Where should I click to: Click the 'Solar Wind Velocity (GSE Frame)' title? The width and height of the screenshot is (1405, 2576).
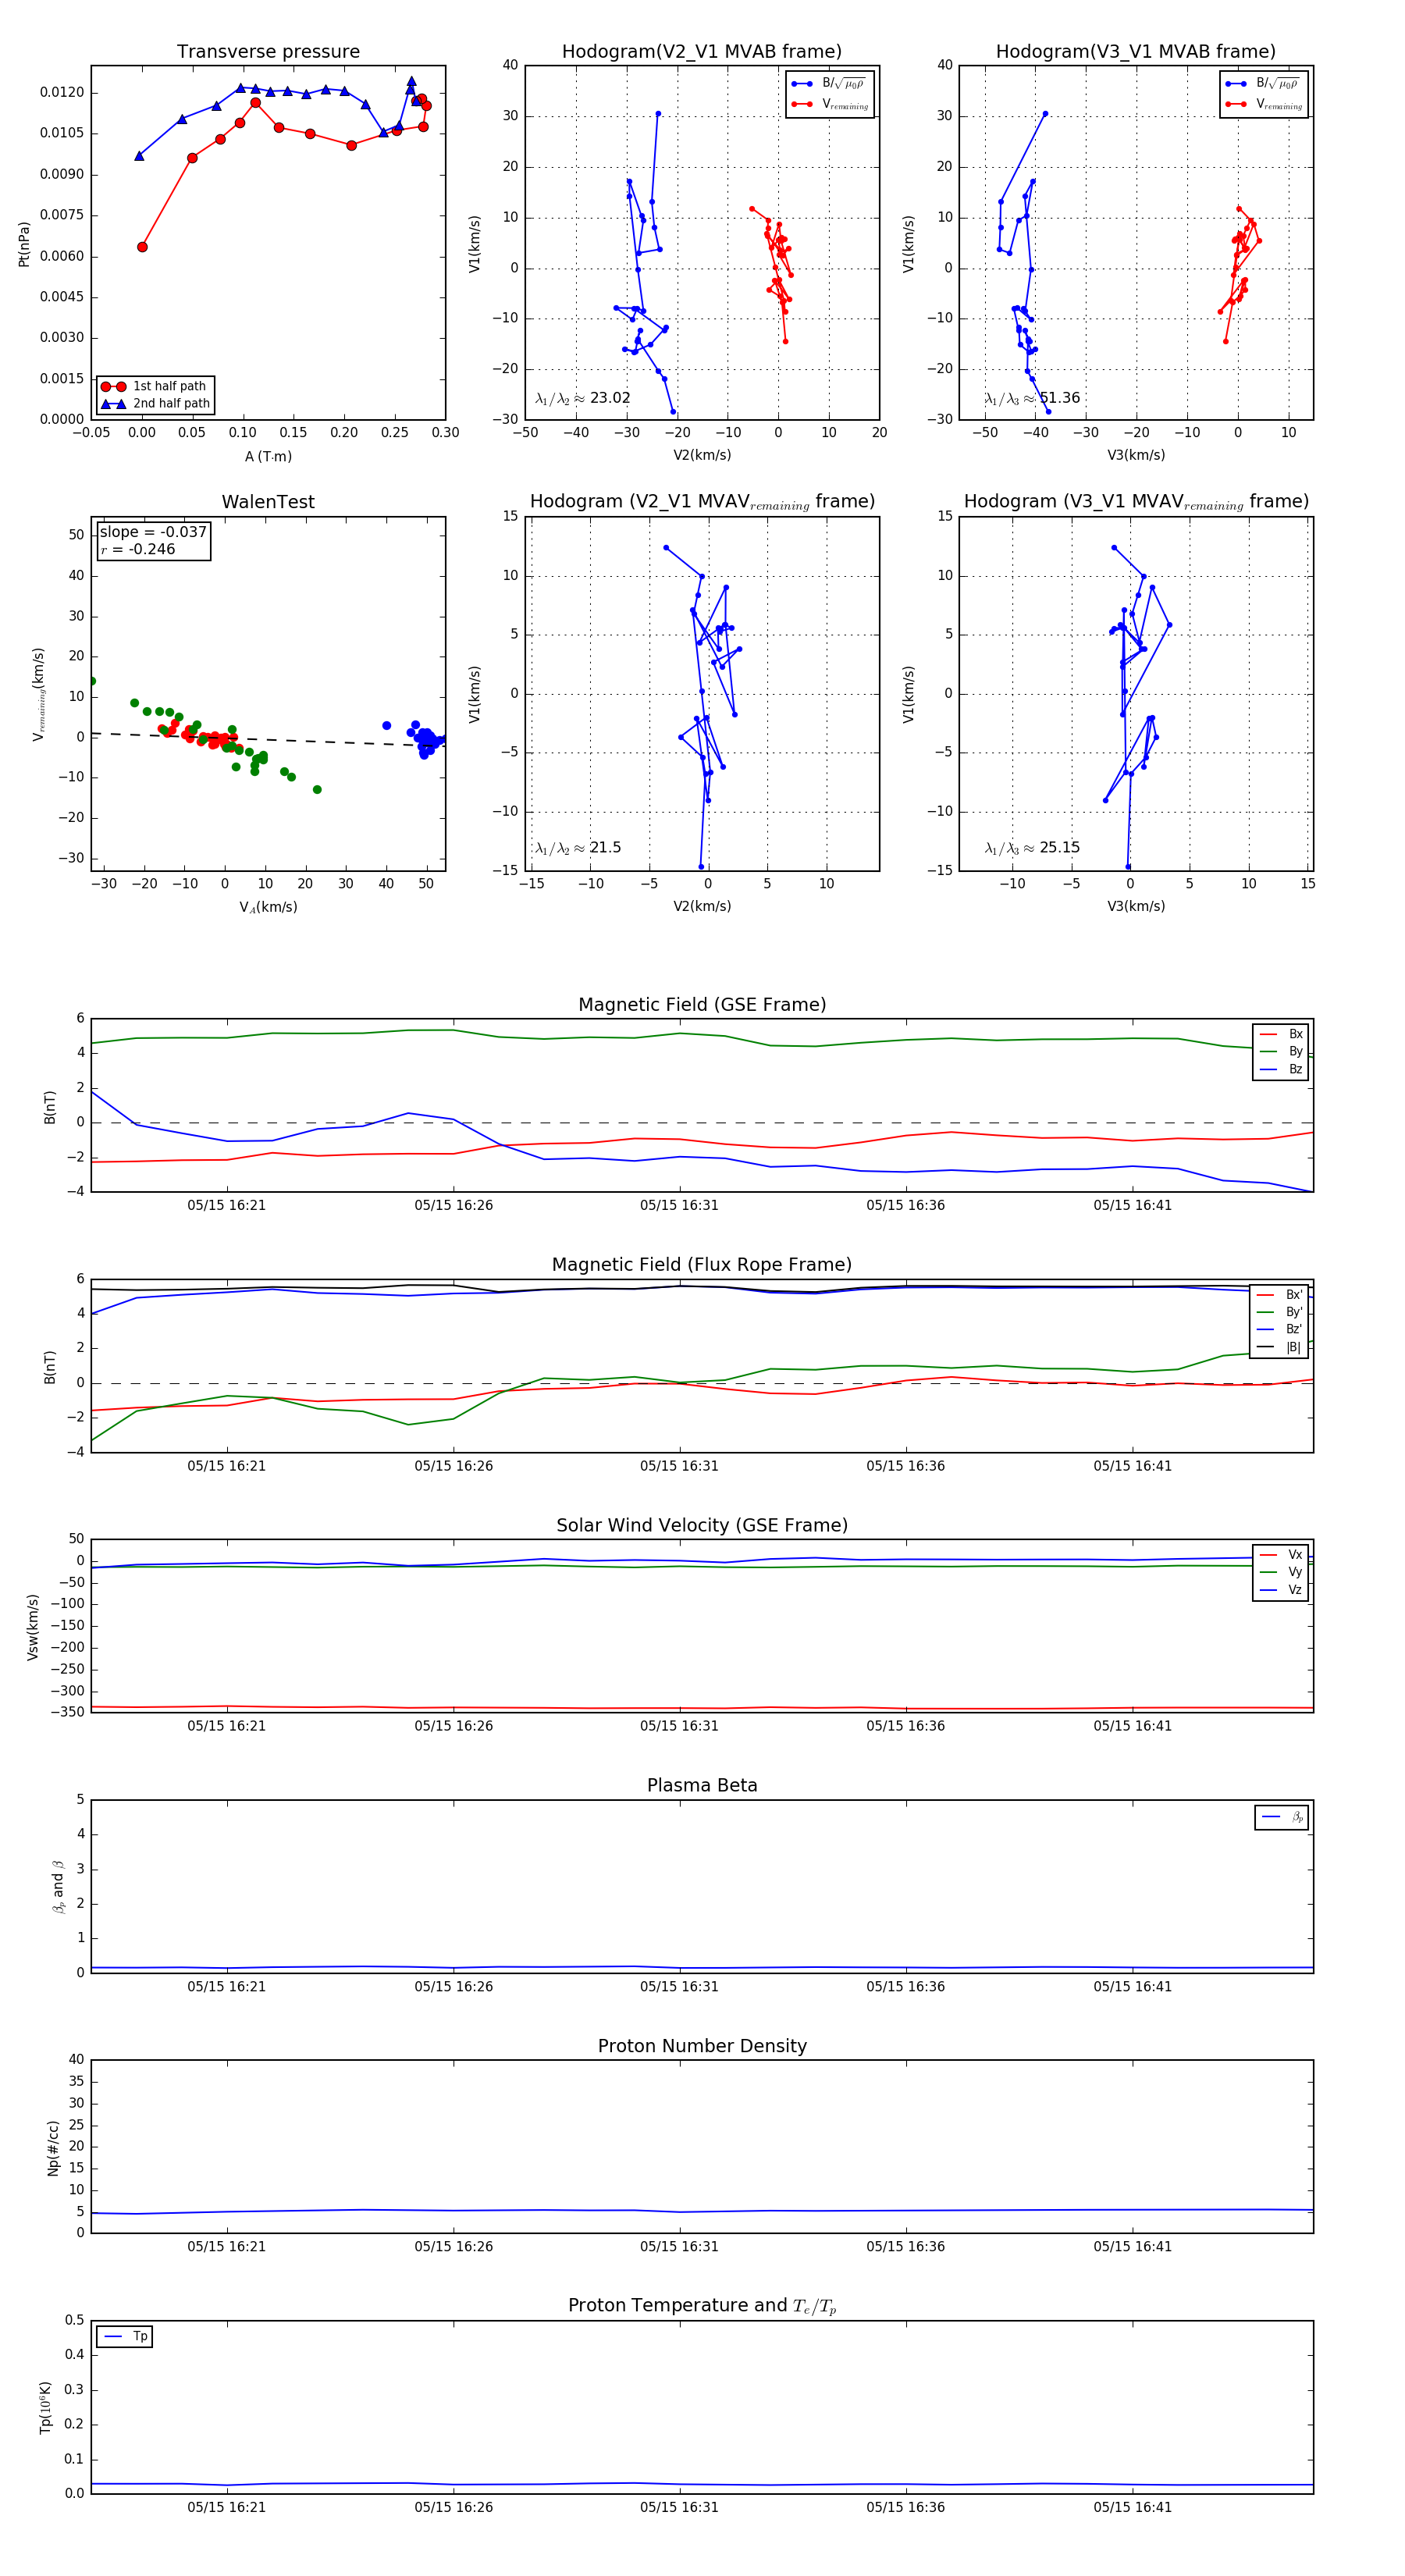[x=702, y=1525]
